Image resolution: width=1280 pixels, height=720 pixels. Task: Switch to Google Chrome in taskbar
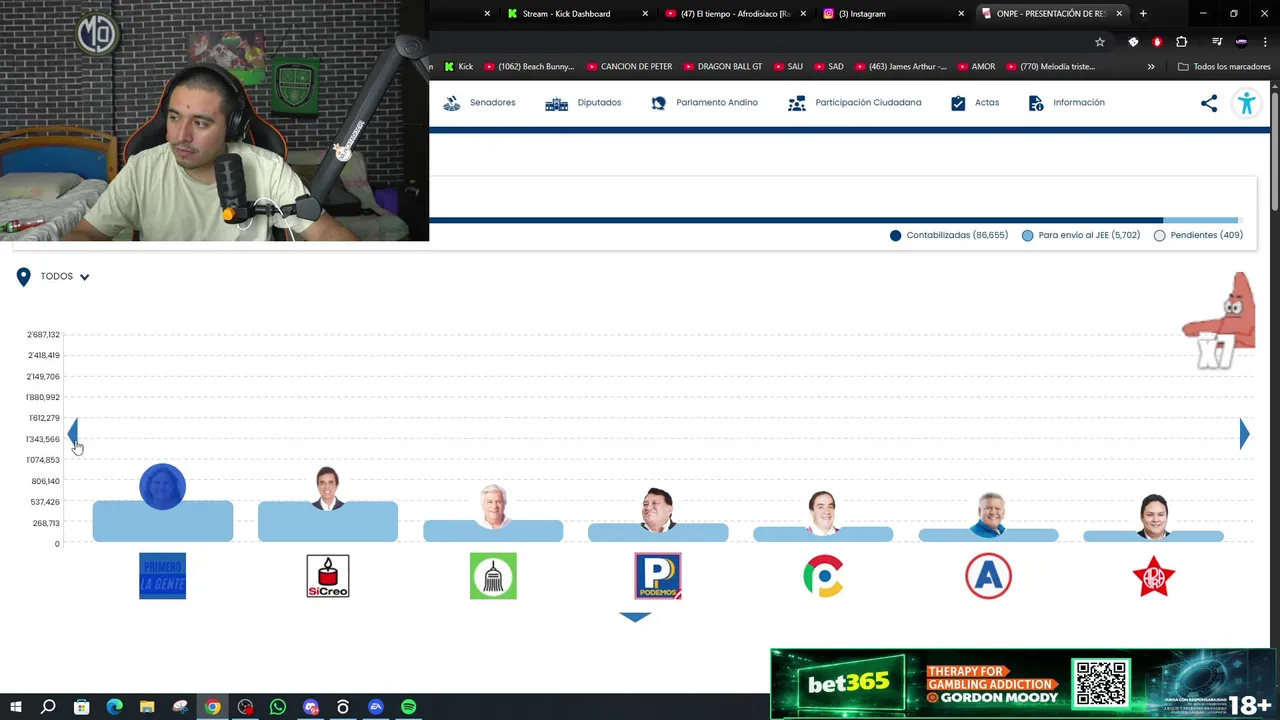pos(212,707)
